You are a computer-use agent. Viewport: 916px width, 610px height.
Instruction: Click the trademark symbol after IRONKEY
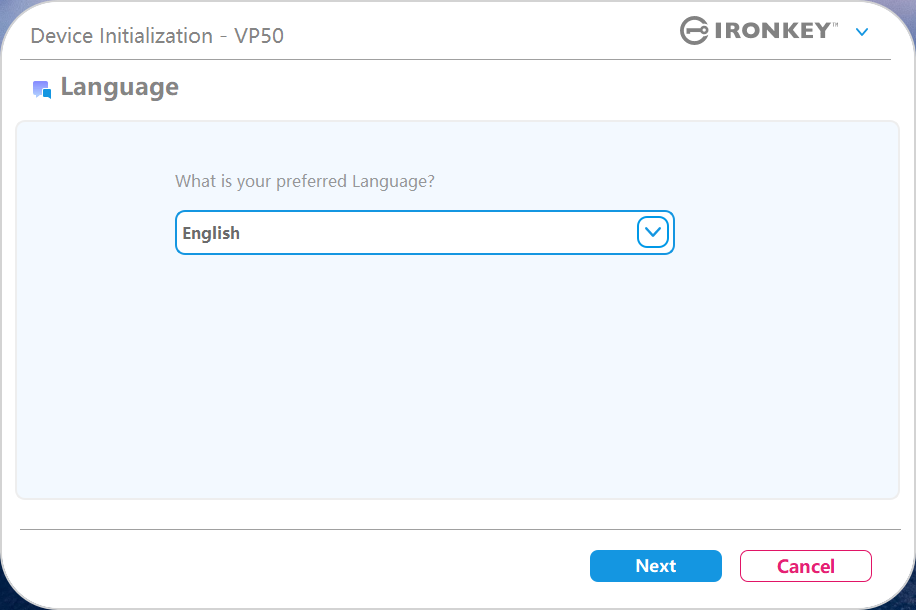point(837,24)
